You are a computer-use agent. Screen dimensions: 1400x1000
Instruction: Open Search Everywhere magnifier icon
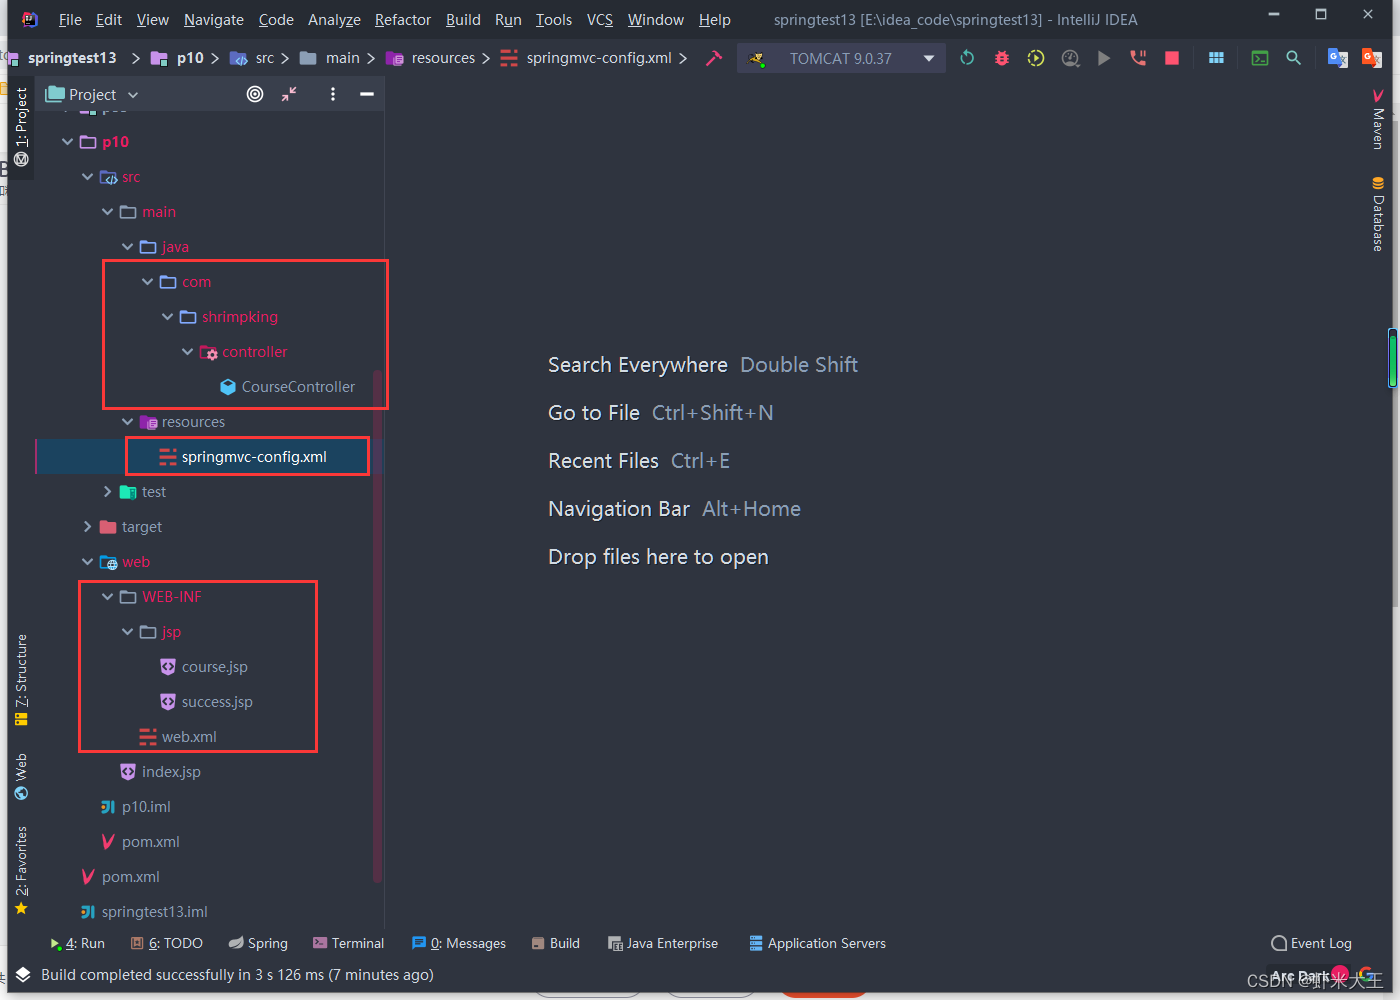click(1293, 57)
